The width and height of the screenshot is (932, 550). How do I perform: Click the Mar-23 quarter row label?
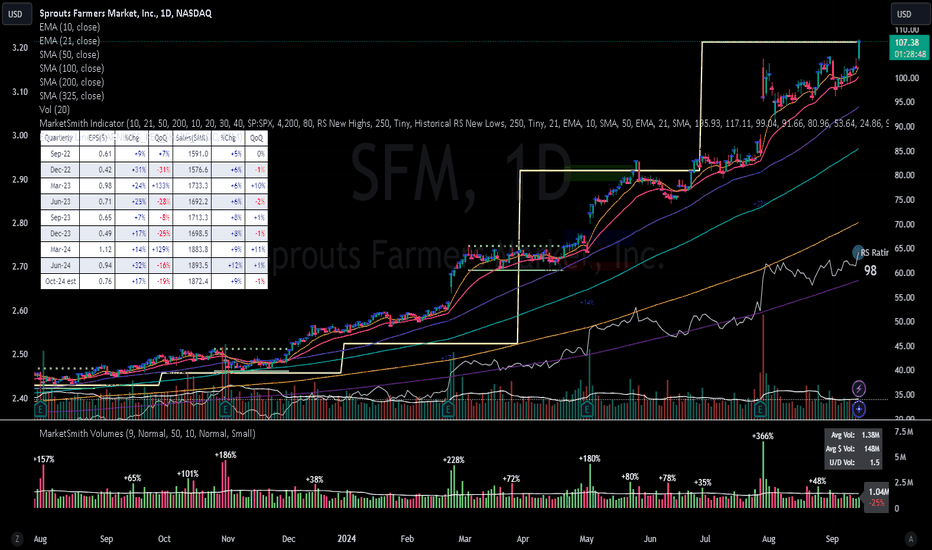point(59,186)
